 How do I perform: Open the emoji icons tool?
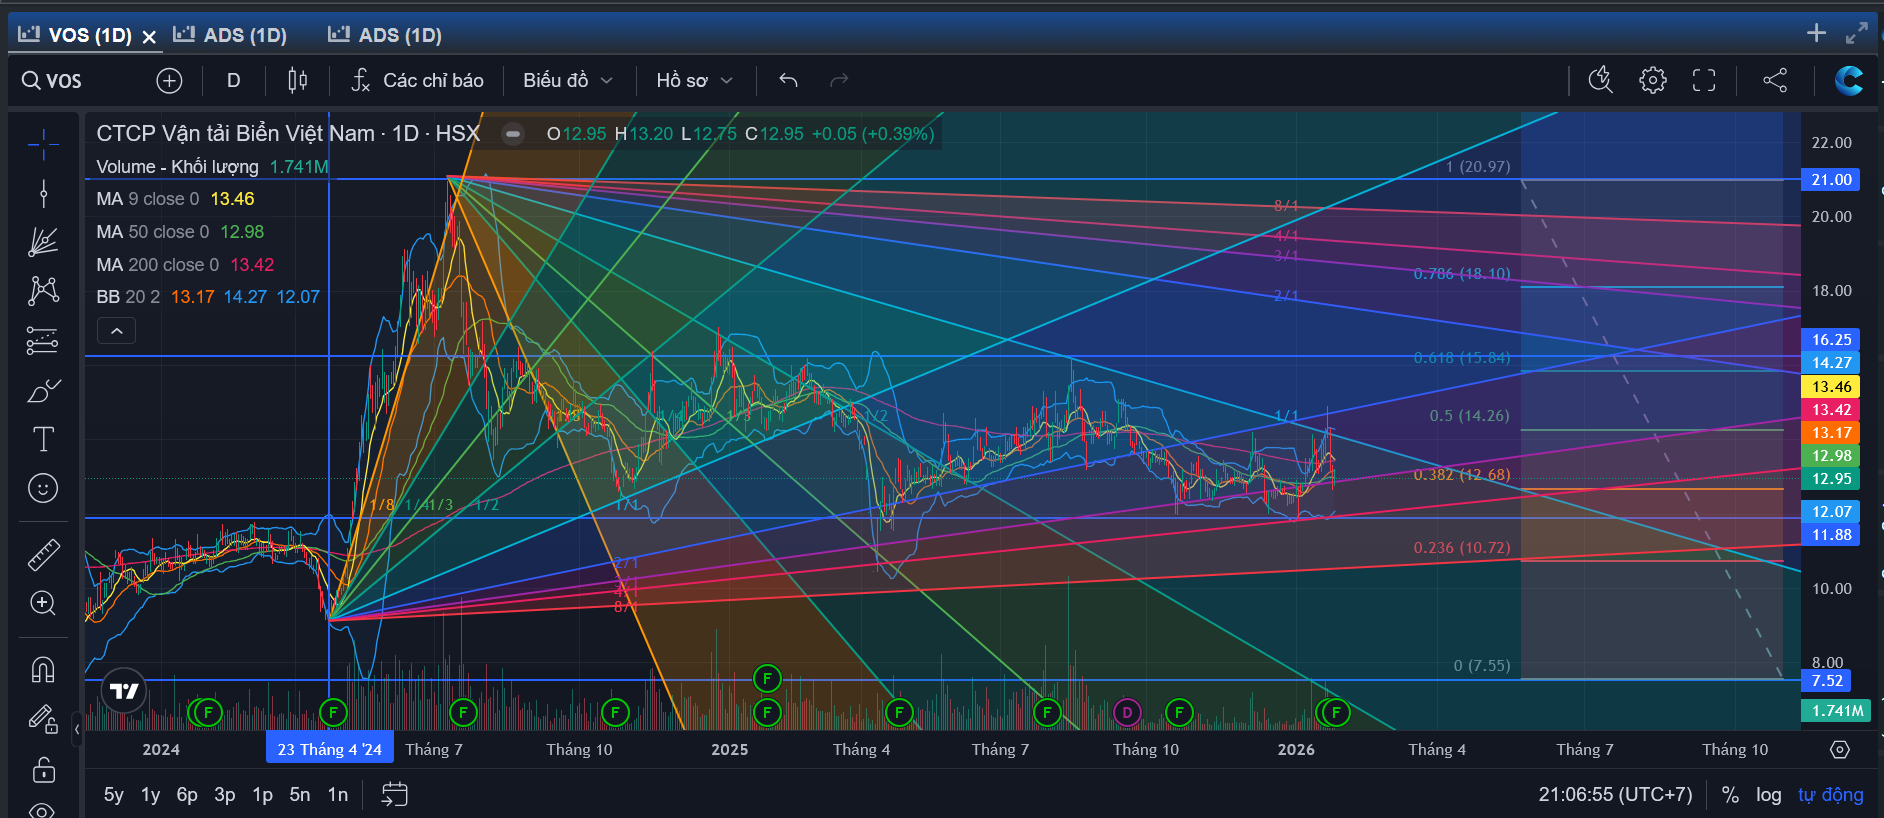coord(43,488)
